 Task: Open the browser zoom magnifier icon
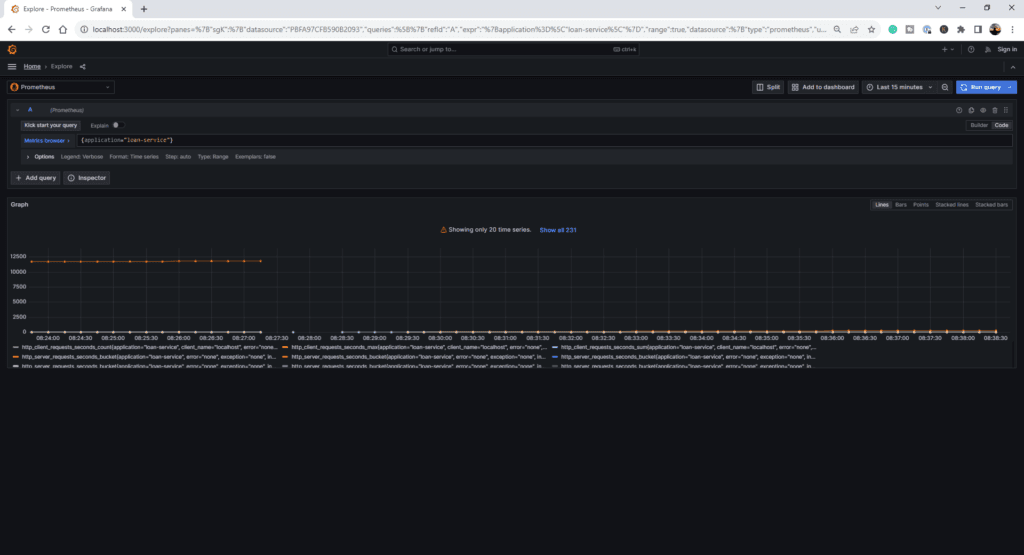(837, 29)
